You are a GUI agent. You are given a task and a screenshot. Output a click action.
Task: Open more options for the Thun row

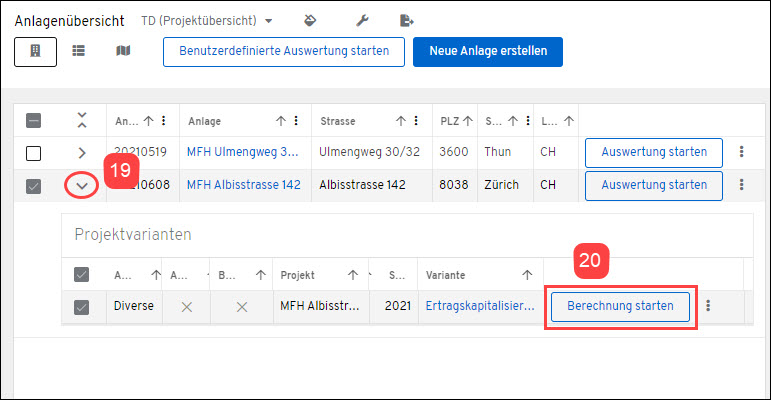(741, 152)
